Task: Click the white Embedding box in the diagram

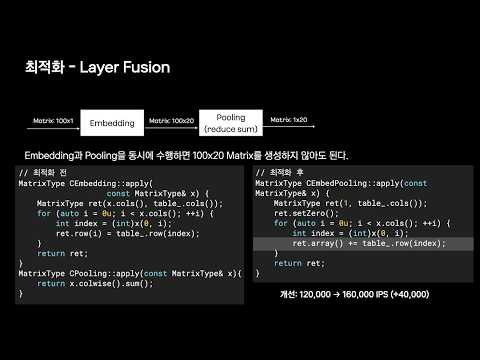Action: click(112, 123)
